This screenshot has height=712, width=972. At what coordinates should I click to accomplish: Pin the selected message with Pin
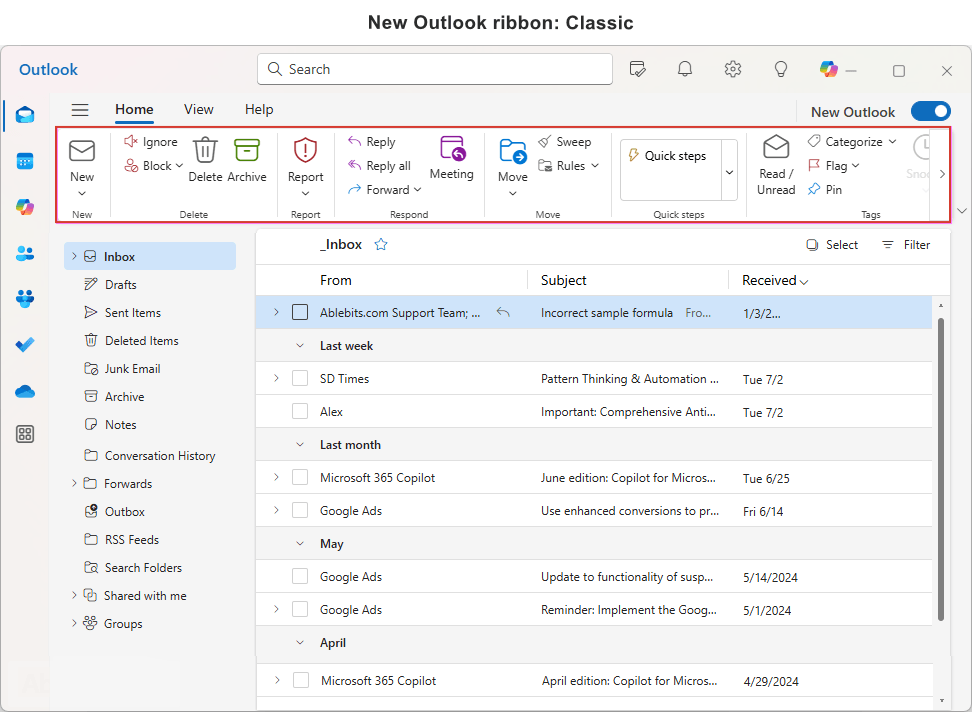tap(825, 189)
